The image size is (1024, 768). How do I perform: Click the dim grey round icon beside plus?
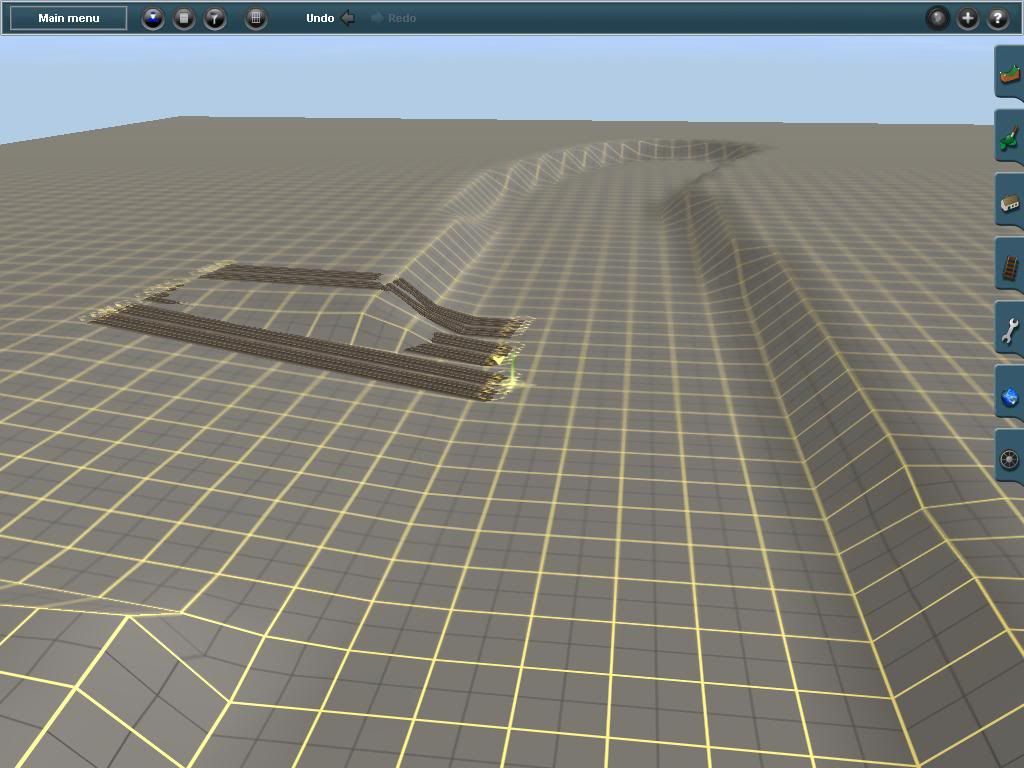pos(937,18)
